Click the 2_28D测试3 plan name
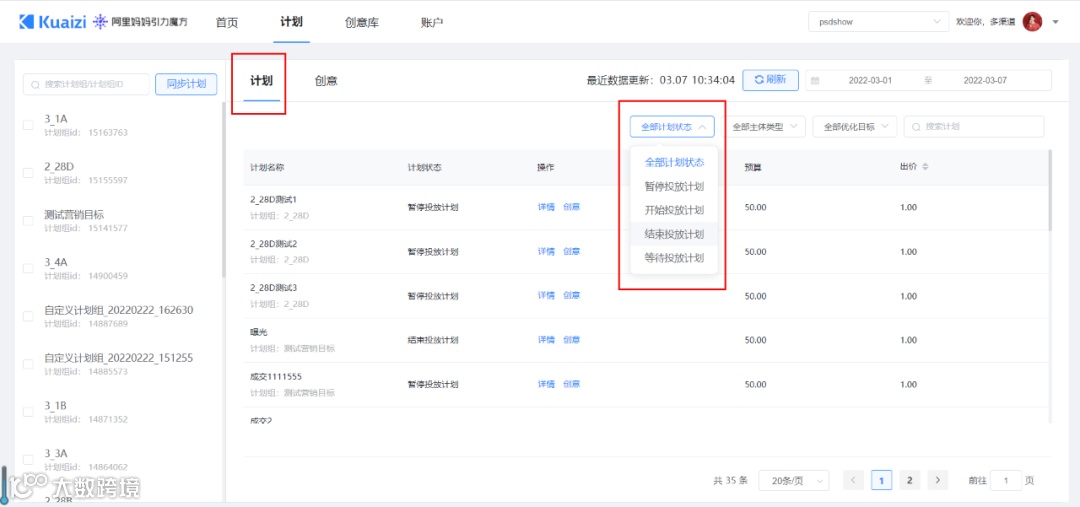This screenshot has width=1080, height=507. (273, 287)
